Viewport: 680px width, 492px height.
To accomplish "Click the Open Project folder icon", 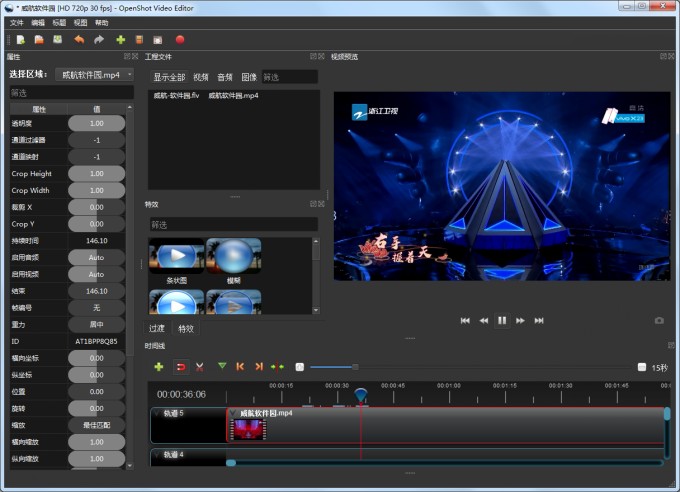I will tap(39, 40).
